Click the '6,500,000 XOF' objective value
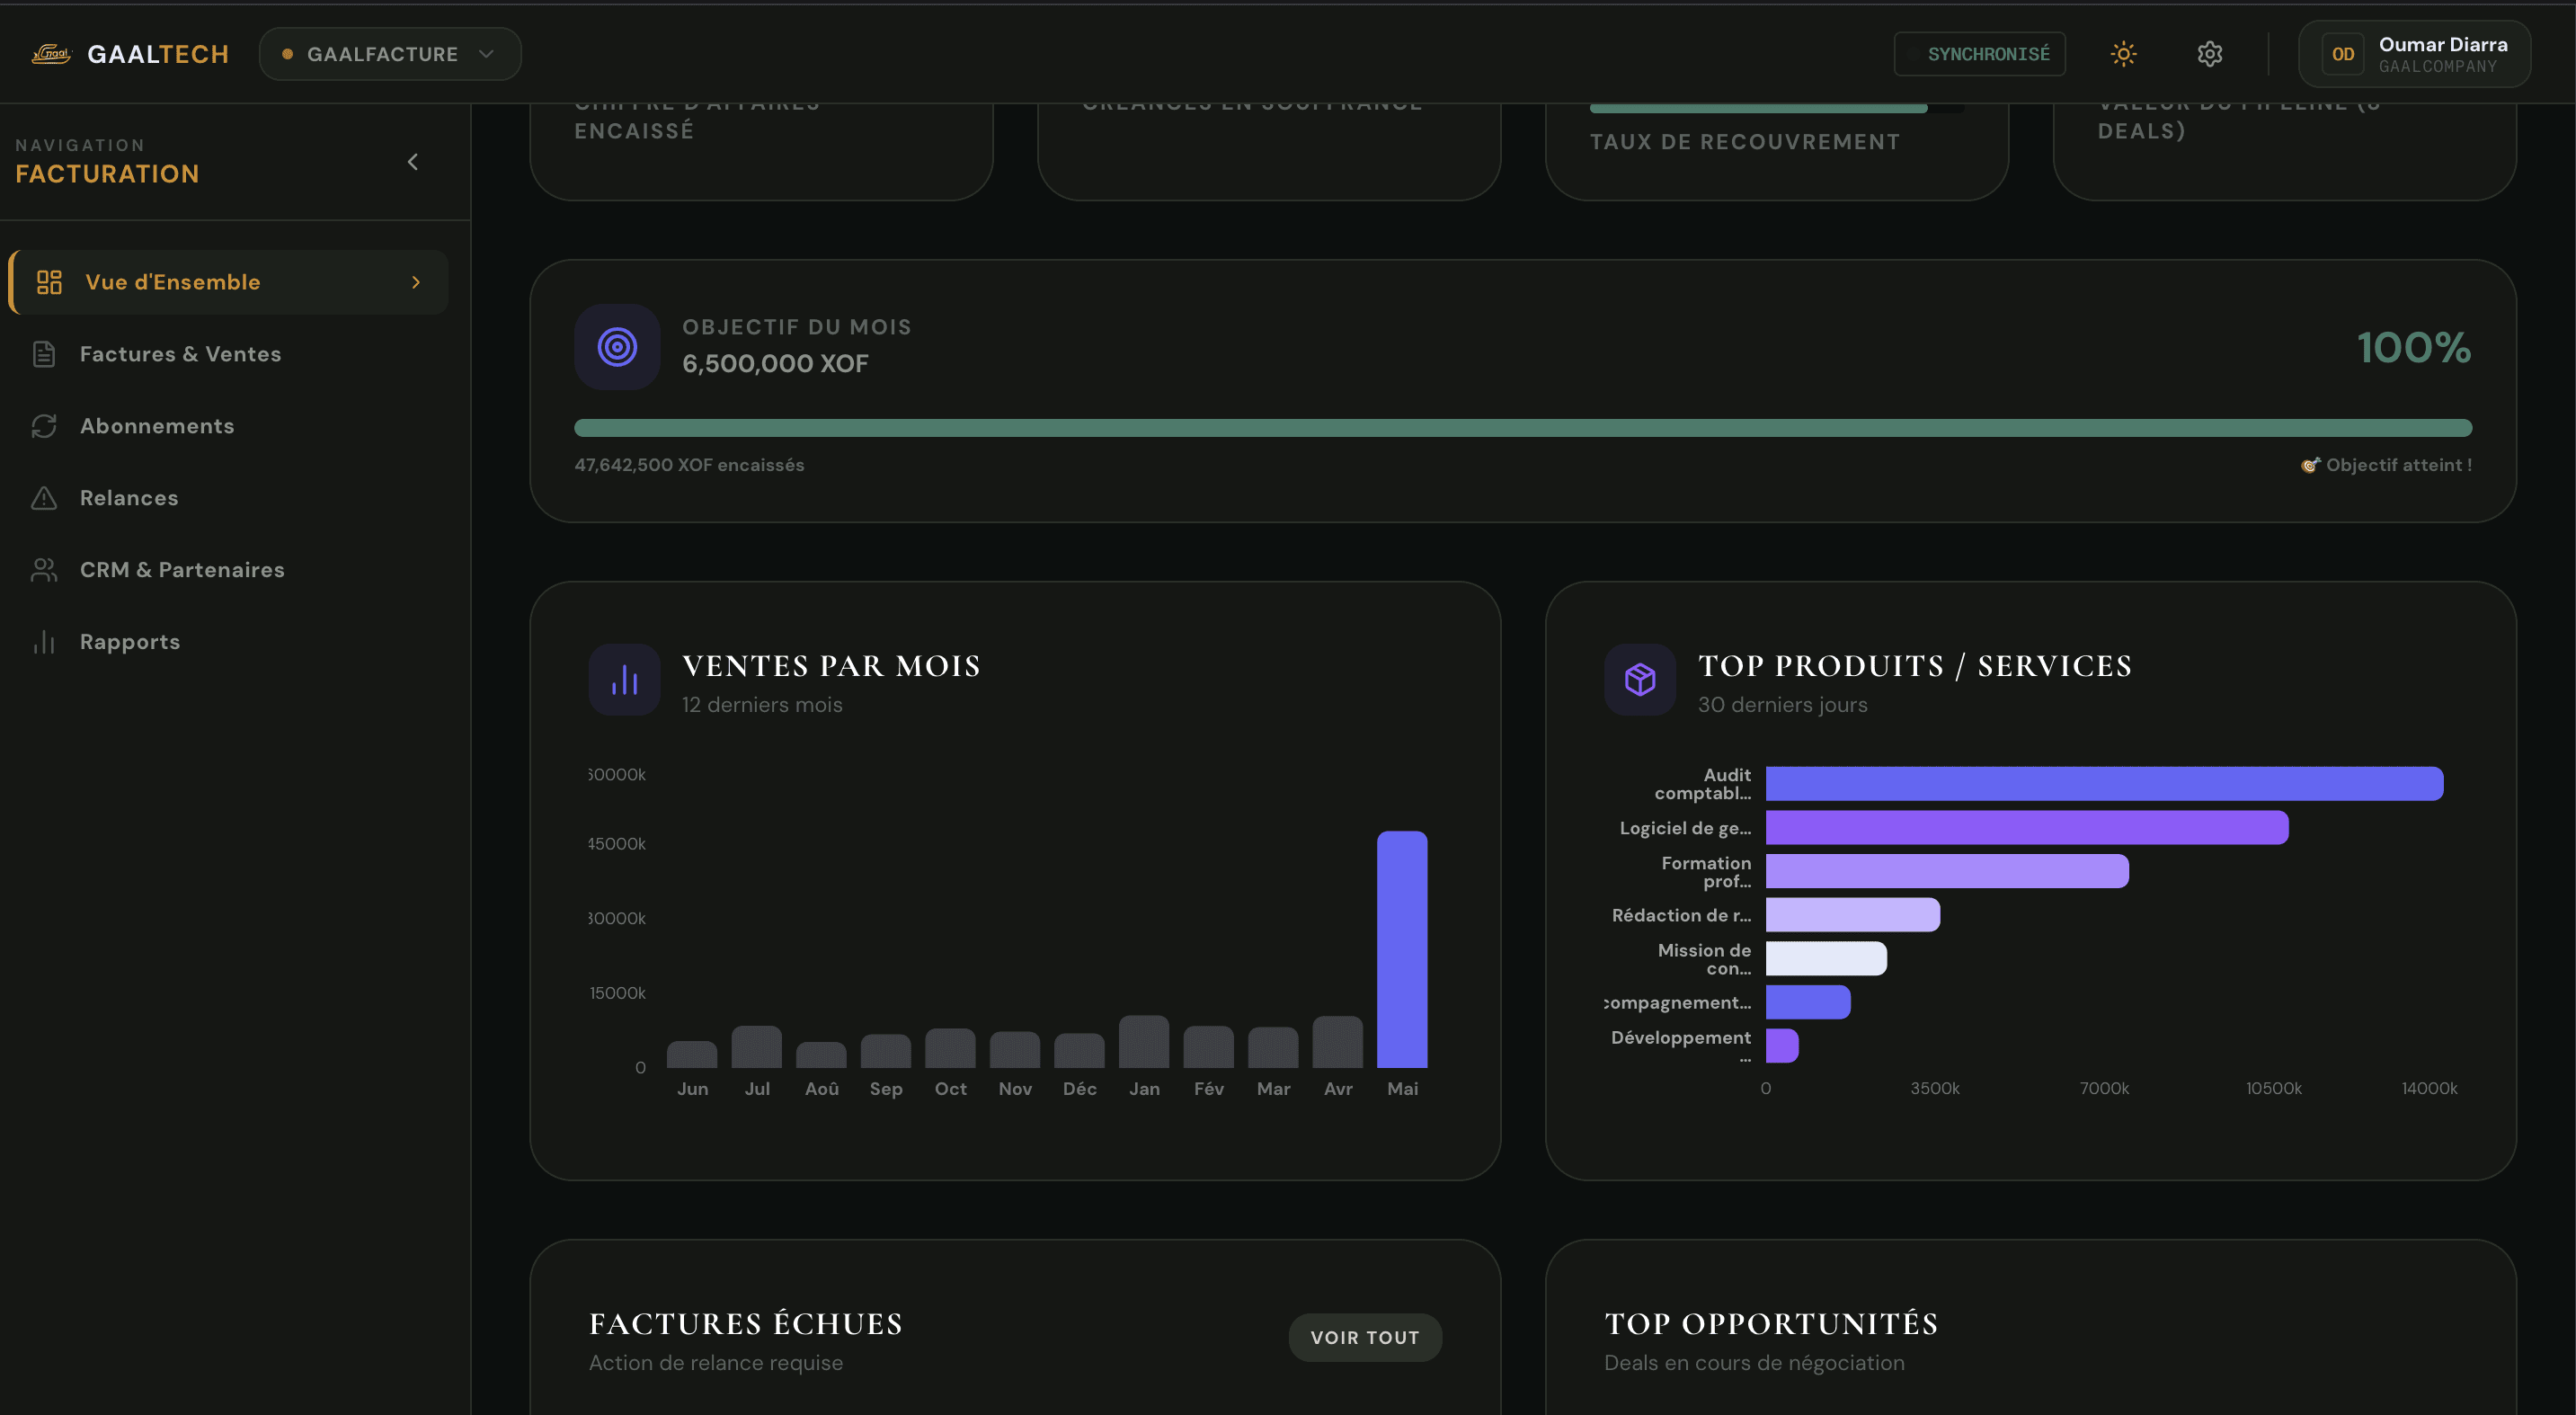 [775, 364]
